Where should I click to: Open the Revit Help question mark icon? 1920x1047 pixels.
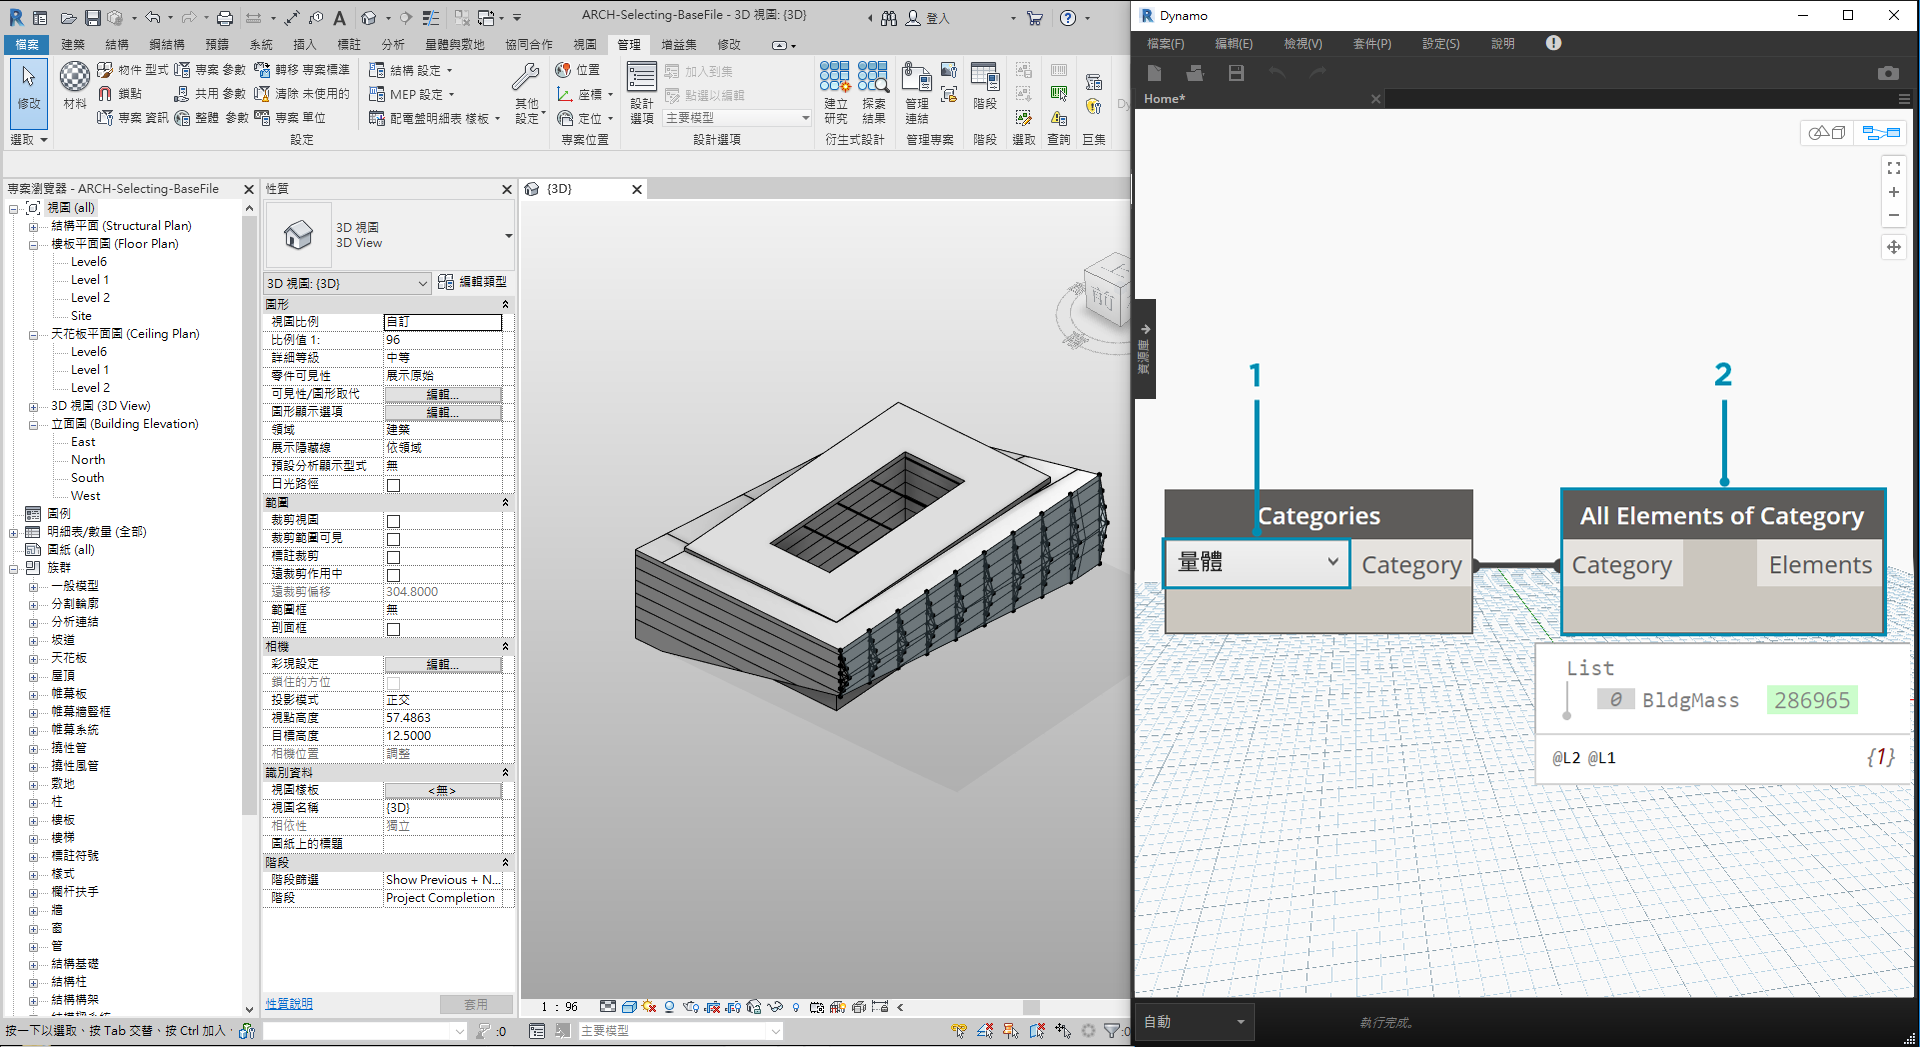[x=1068, y=18]
